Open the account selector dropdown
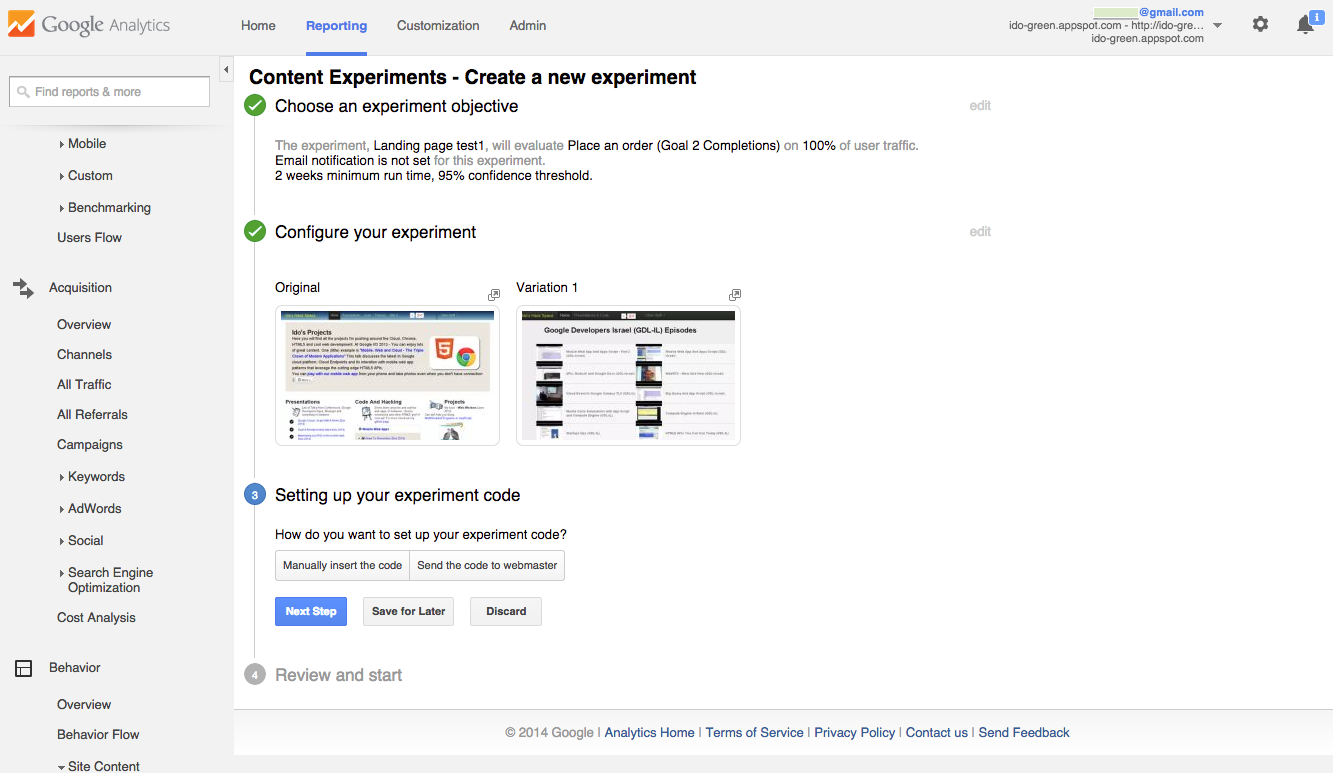The width and height of the screenshot is (1333, 773). click(x=1217, y=26)
